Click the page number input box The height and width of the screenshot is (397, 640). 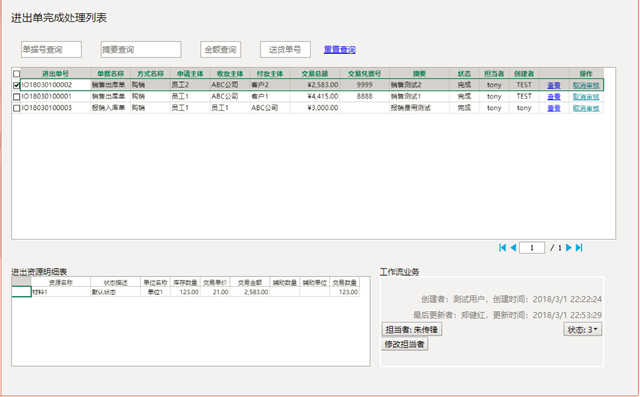point(532,248)
